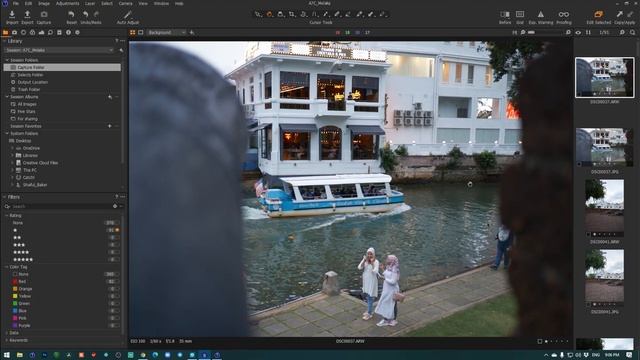Expand the Date filter group
640x360 pixels.
point(7,333)
